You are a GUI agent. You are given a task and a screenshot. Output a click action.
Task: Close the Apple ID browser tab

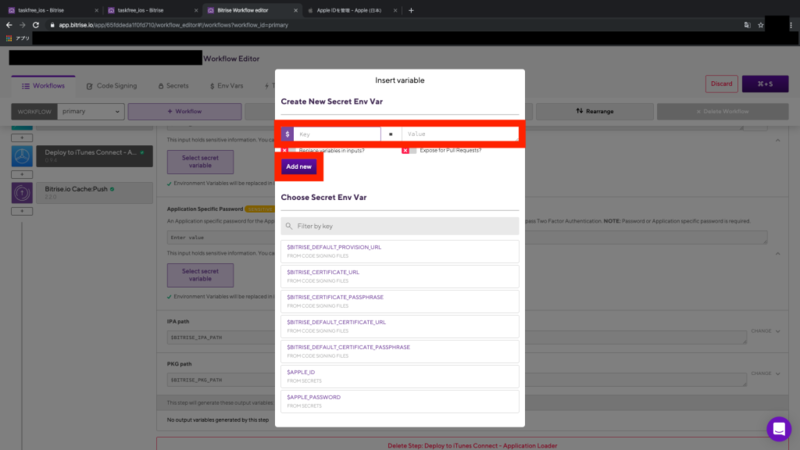395,10
